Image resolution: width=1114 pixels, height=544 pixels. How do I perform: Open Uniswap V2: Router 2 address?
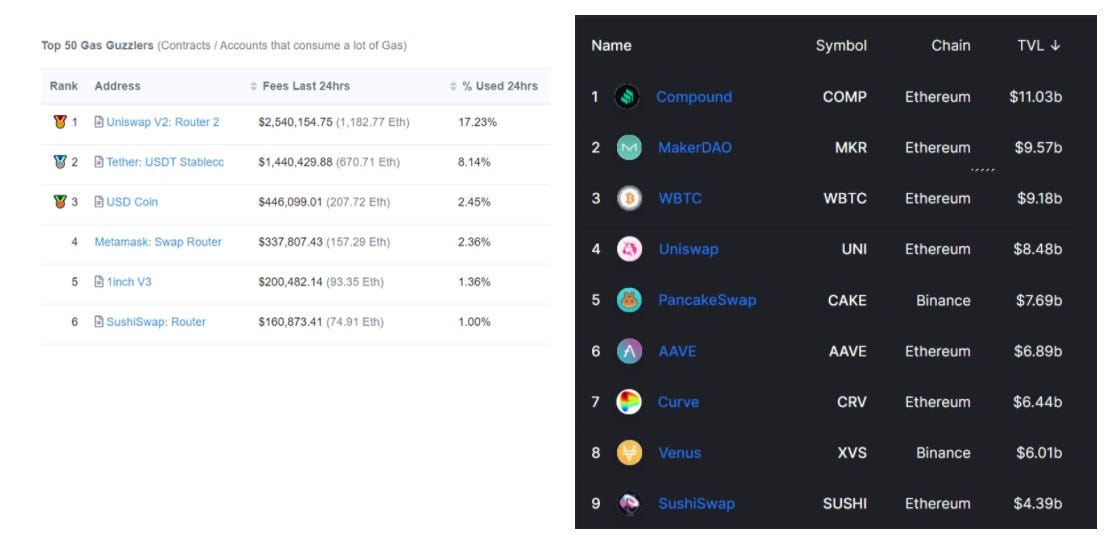point(163,122)
